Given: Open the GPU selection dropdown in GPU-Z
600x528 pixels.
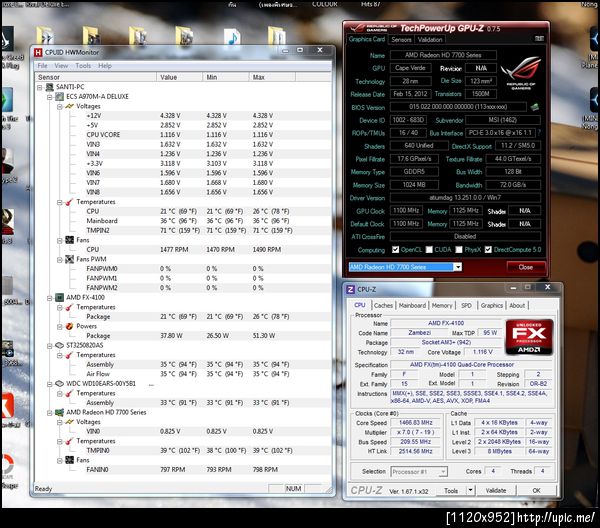Looking at the screenshot, I should (x=458, y=267).
